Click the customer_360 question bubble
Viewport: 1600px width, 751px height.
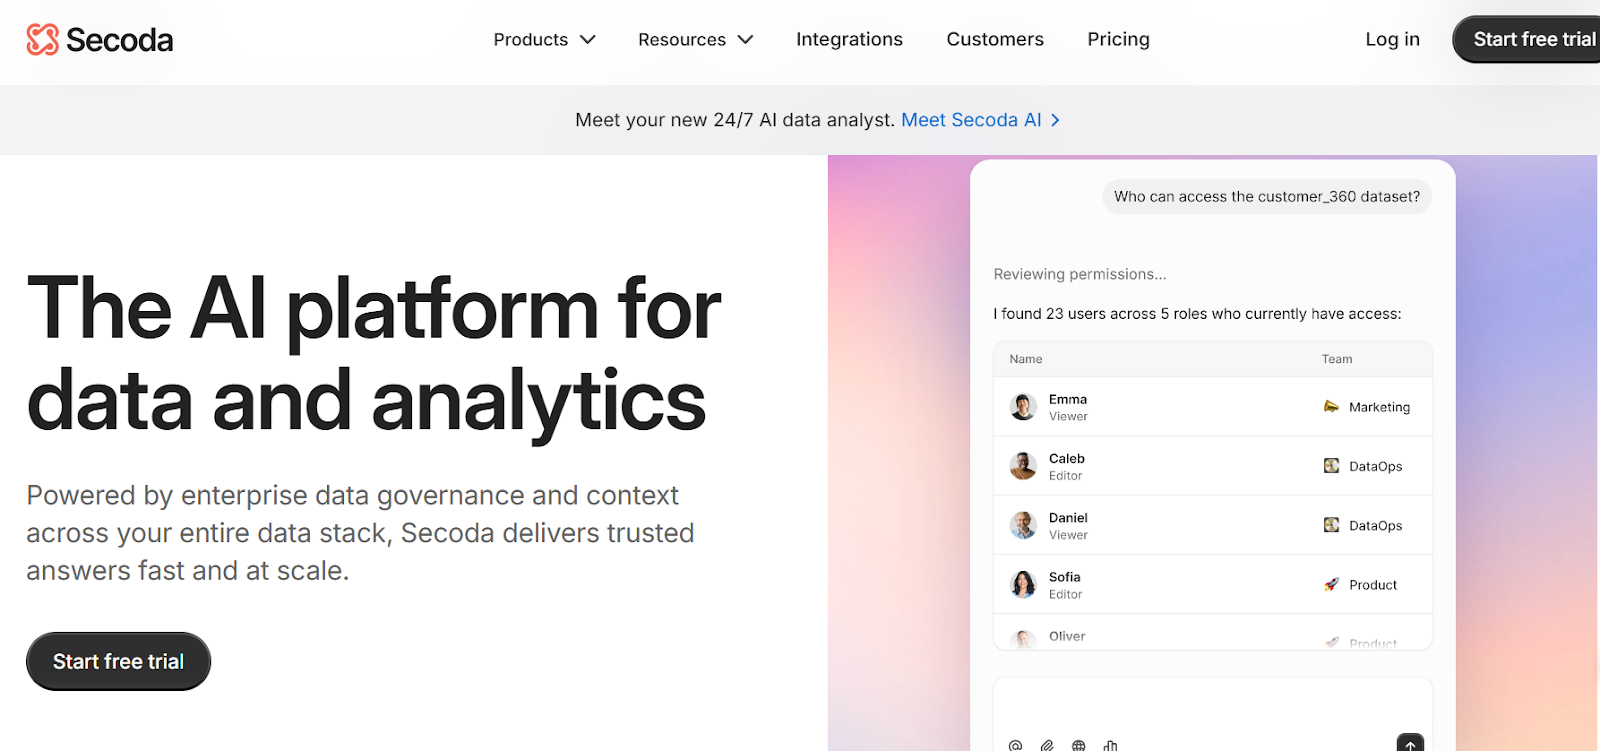1265,197
